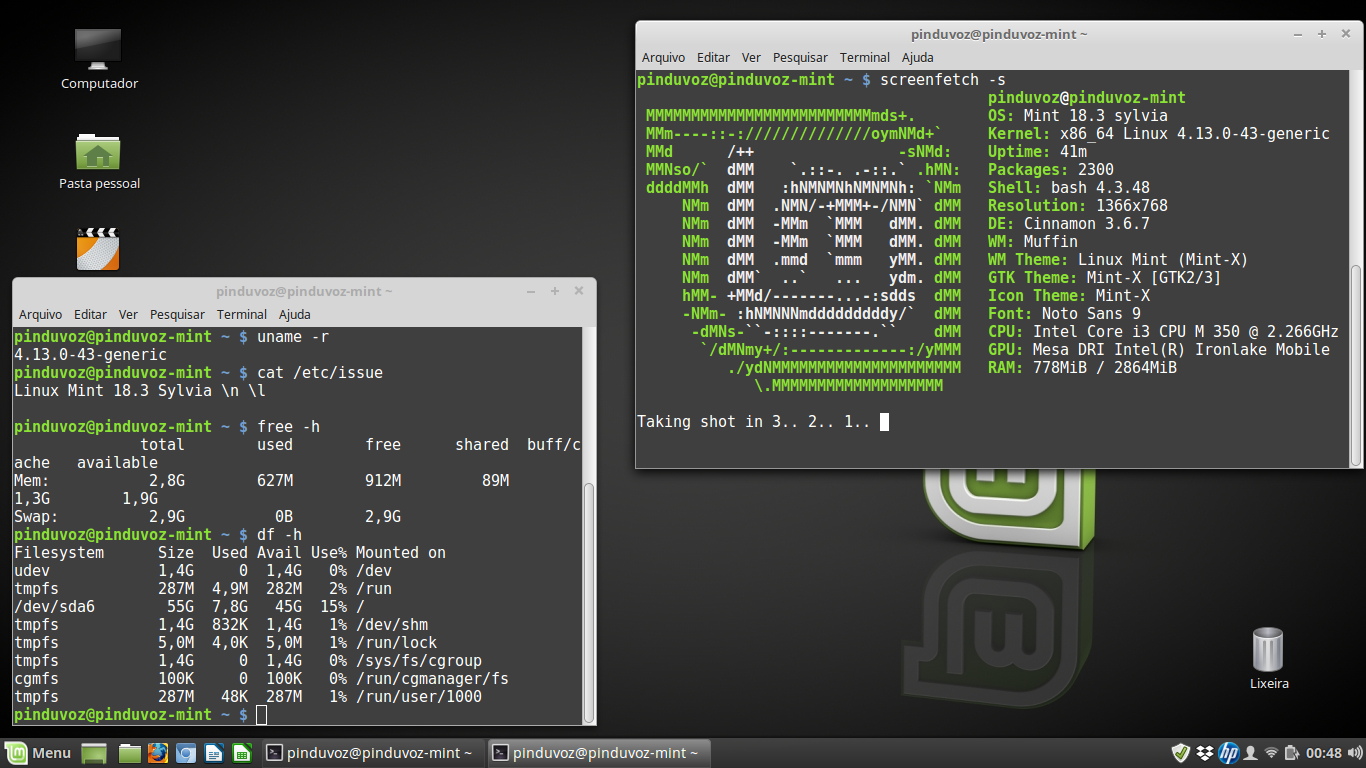Screen dimensions: 1366x768
Task: Open the Dropbox tray icon
Action: [1205, 752]
